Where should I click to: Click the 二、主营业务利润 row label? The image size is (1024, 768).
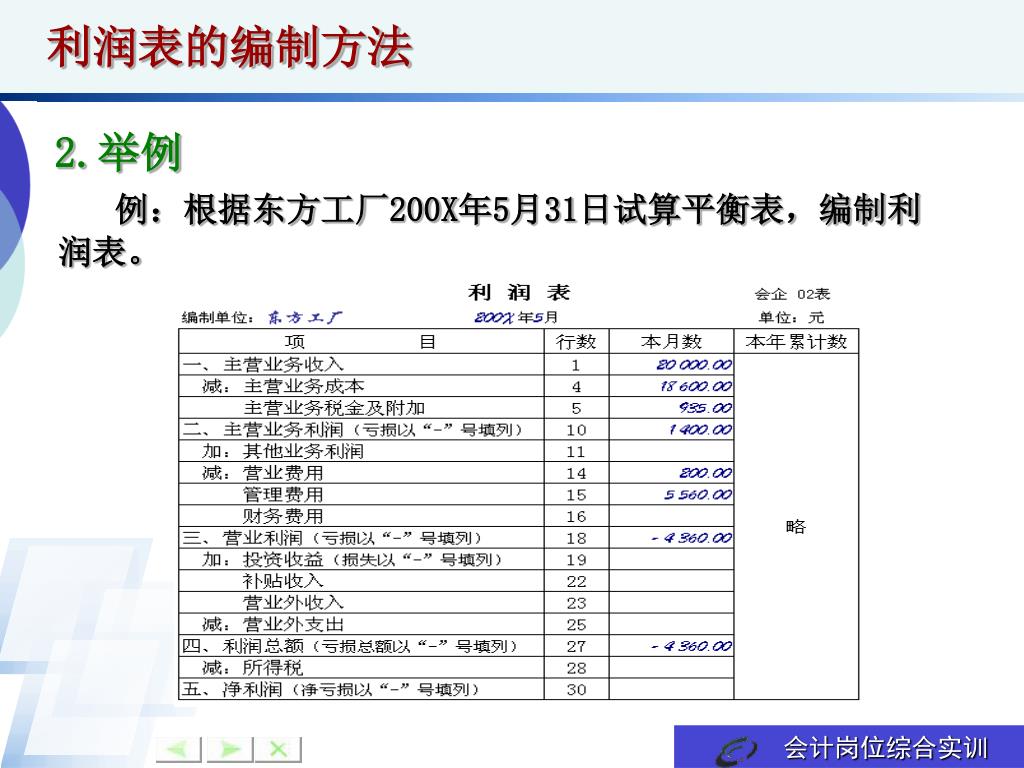click(353, 429)
